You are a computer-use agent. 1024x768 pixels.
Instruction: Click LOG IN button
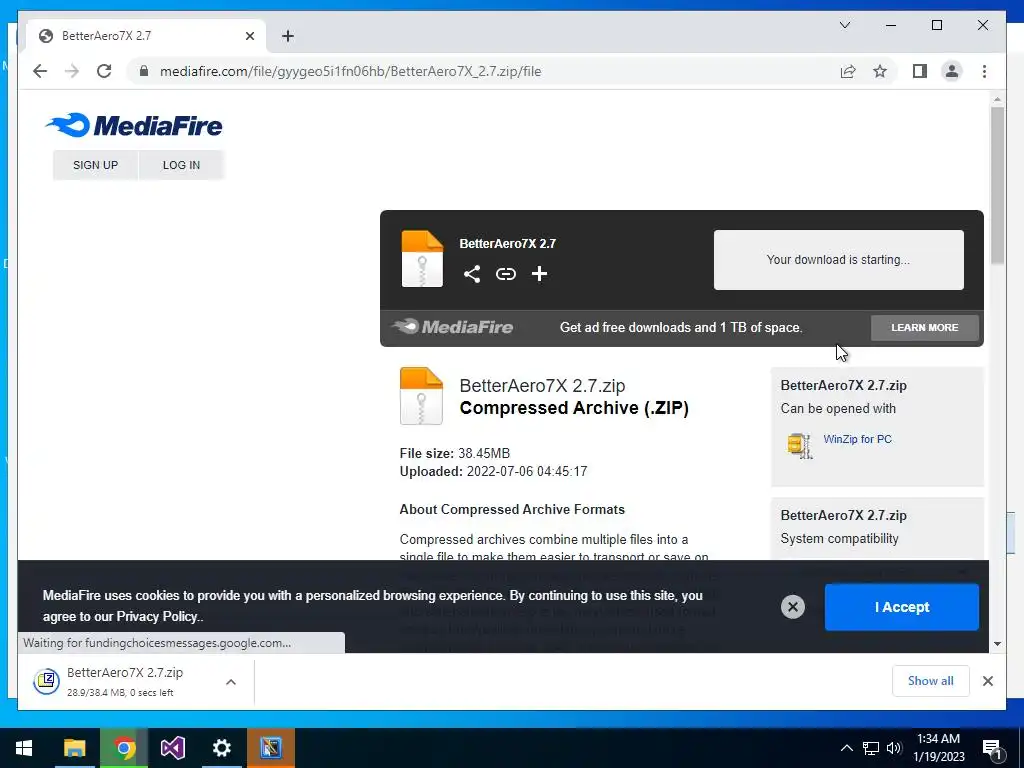click(x=181, y=165)
